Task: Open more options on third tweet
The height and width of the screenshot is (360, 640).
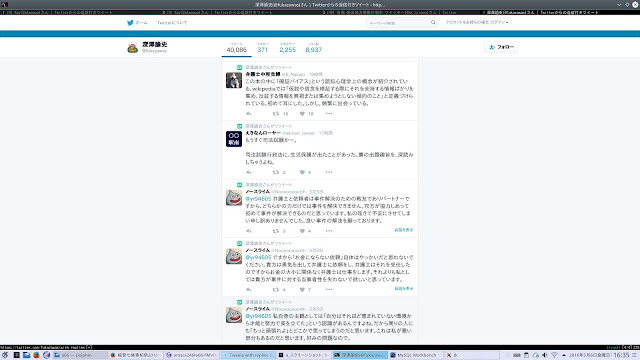Action: pos(329,231)
